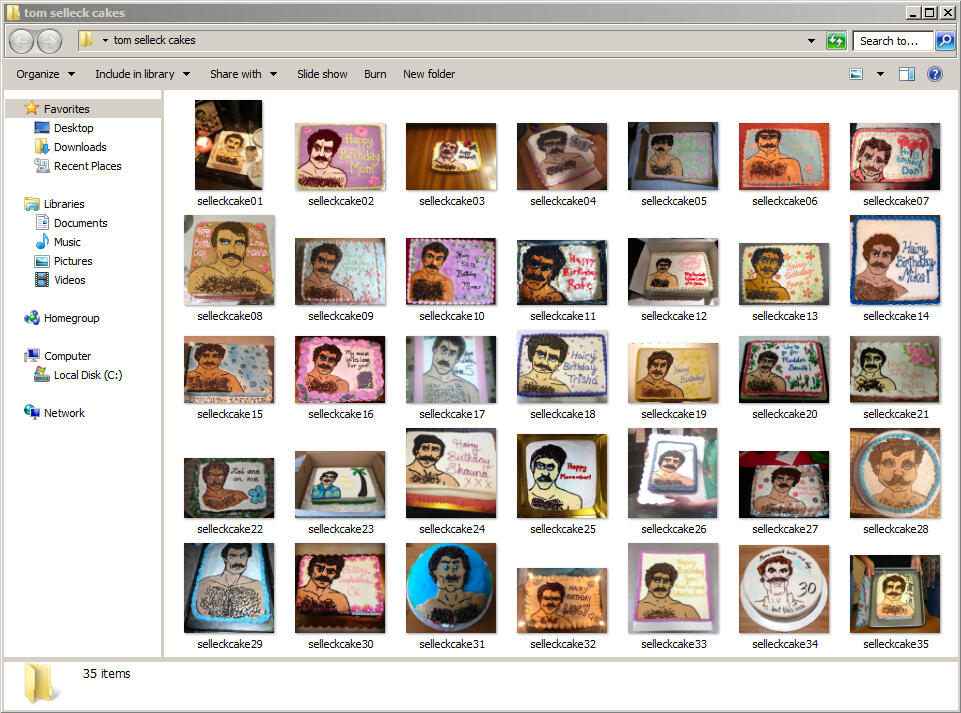Click the search magnifier icon
This screenshot has width=961, height=713.
click(x=944, y=41)
